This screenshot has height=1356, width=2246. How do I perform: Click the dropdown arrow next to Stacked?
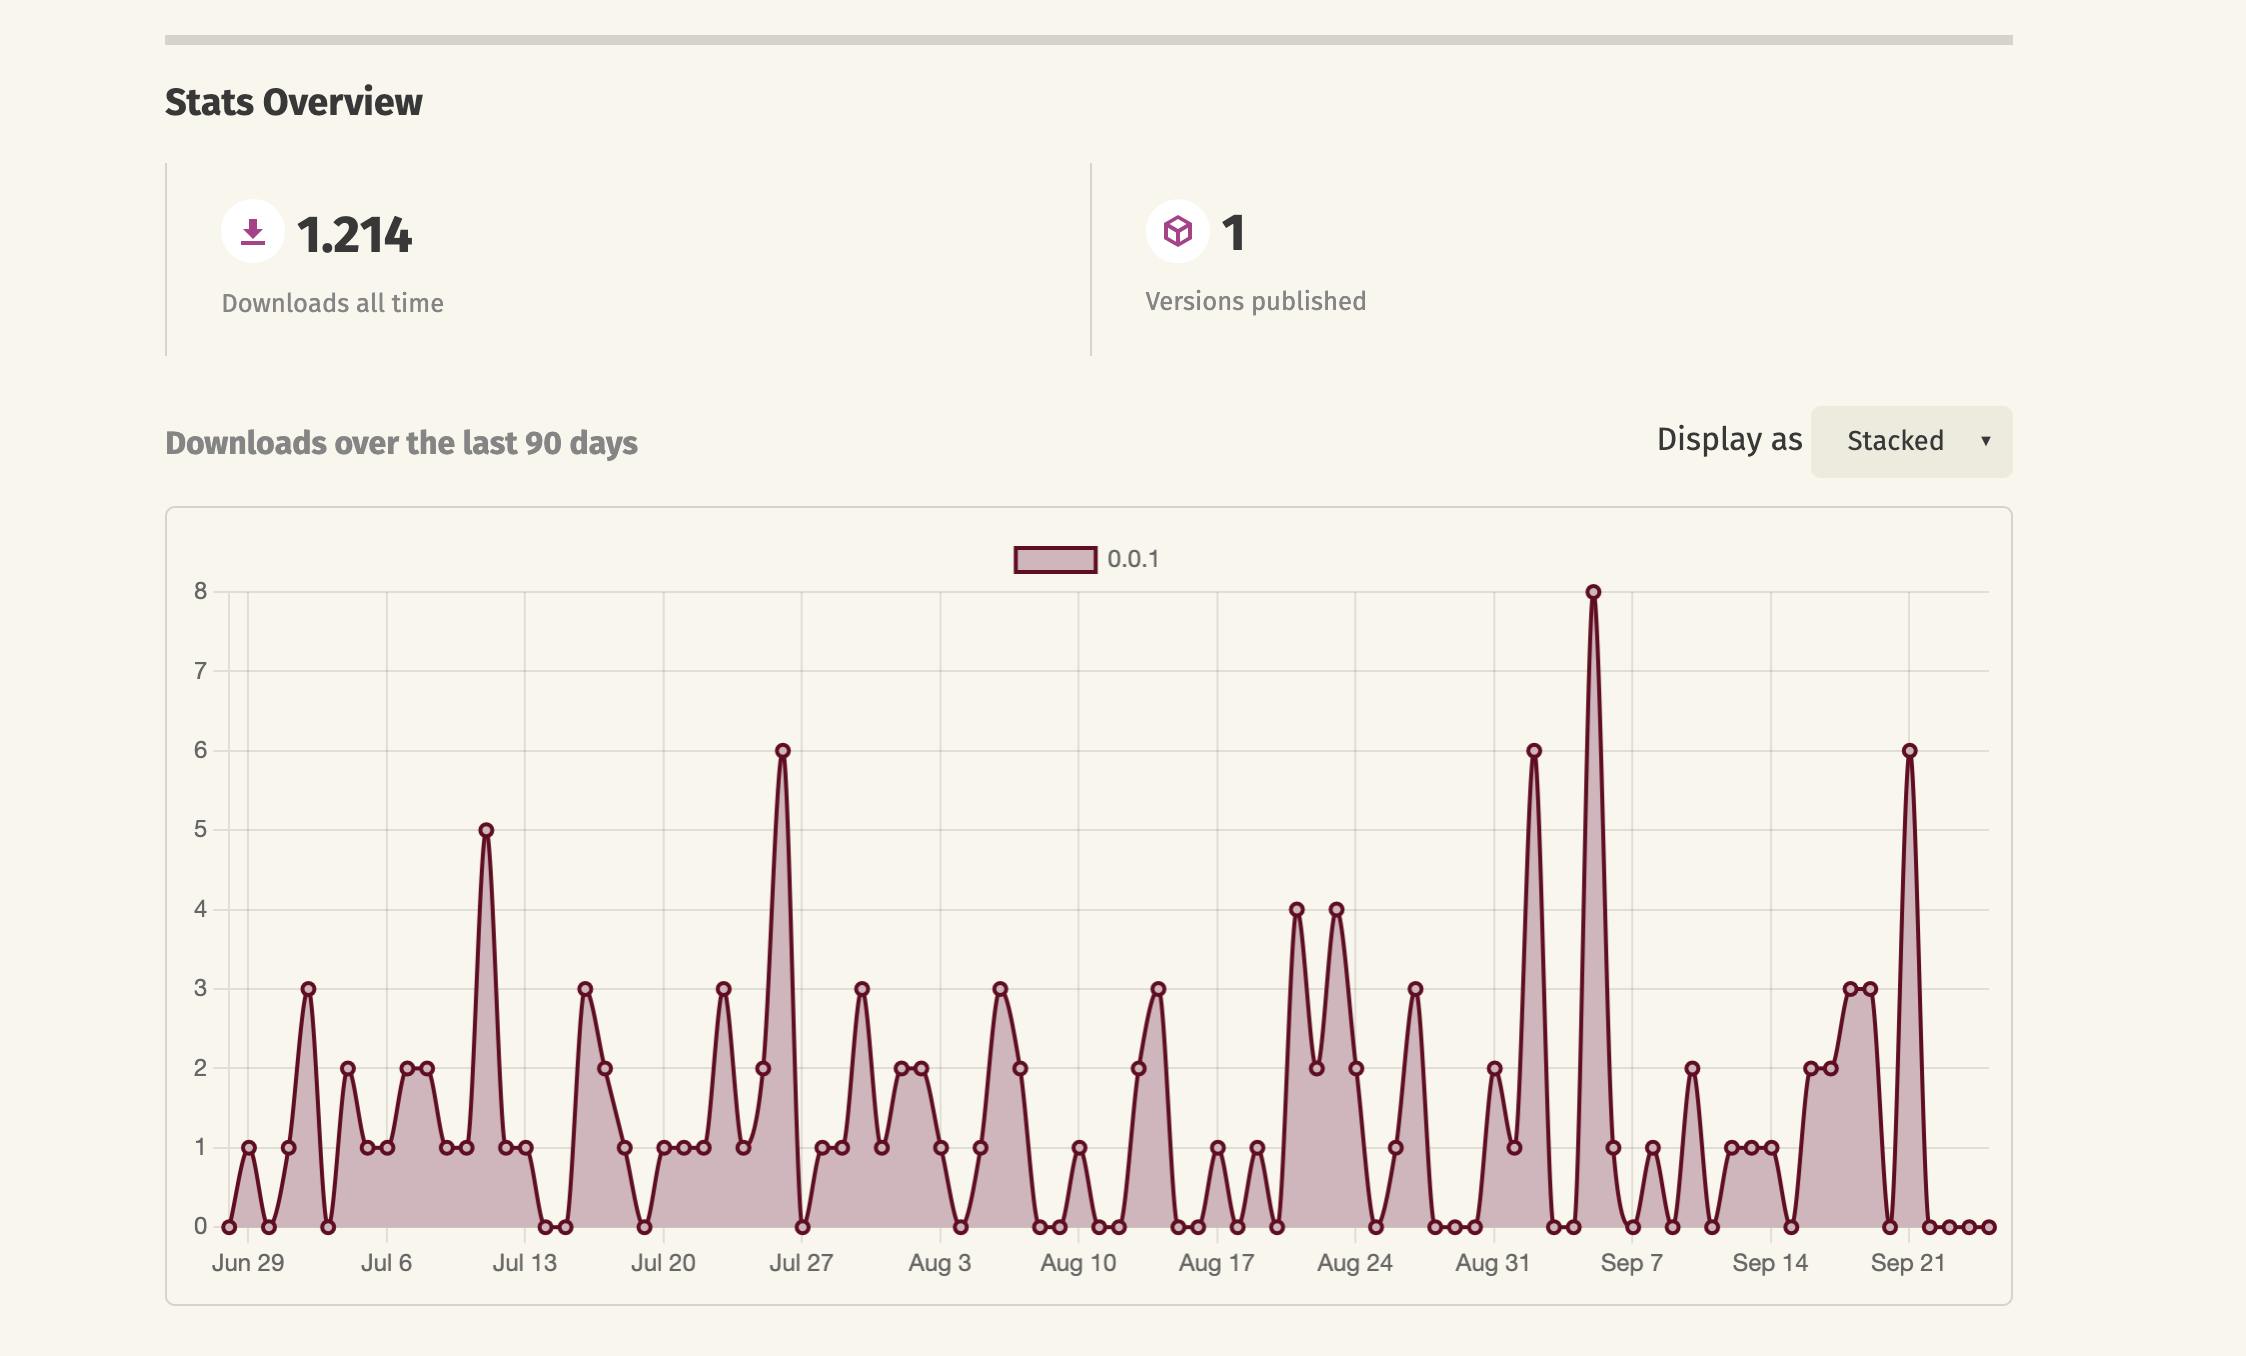pos(1985,441)
